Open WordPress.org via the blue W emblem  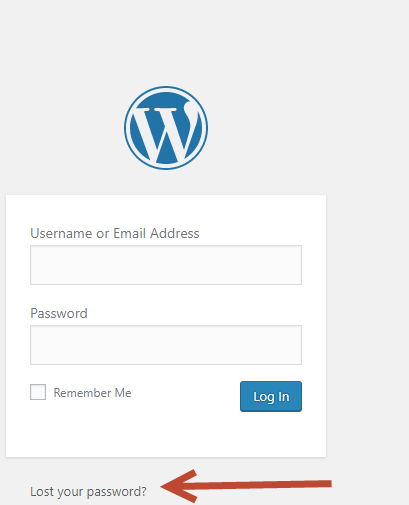166,128
